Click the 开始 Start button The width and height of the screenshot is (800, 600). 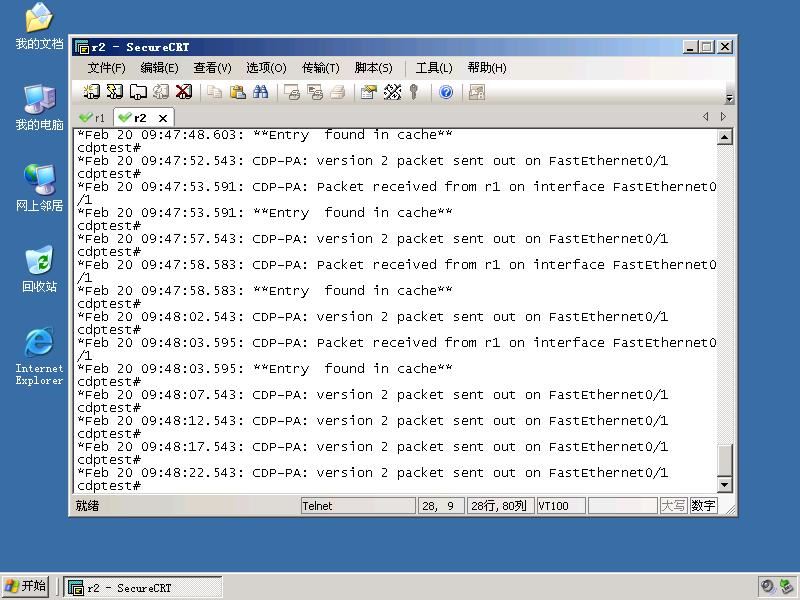click(26, 586)
